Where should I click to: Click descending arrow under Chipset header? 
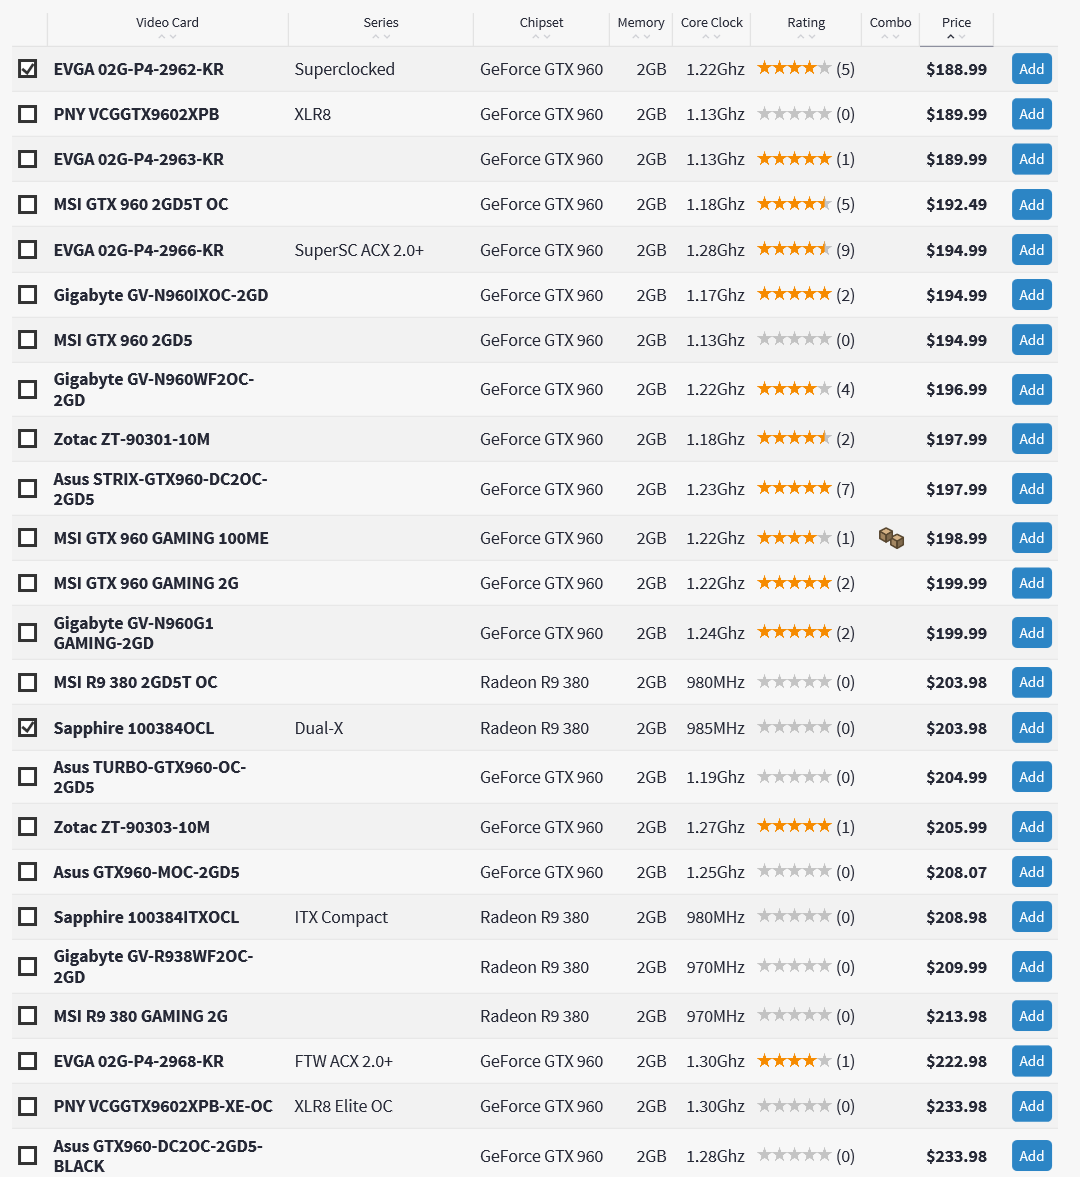point(547,37)
